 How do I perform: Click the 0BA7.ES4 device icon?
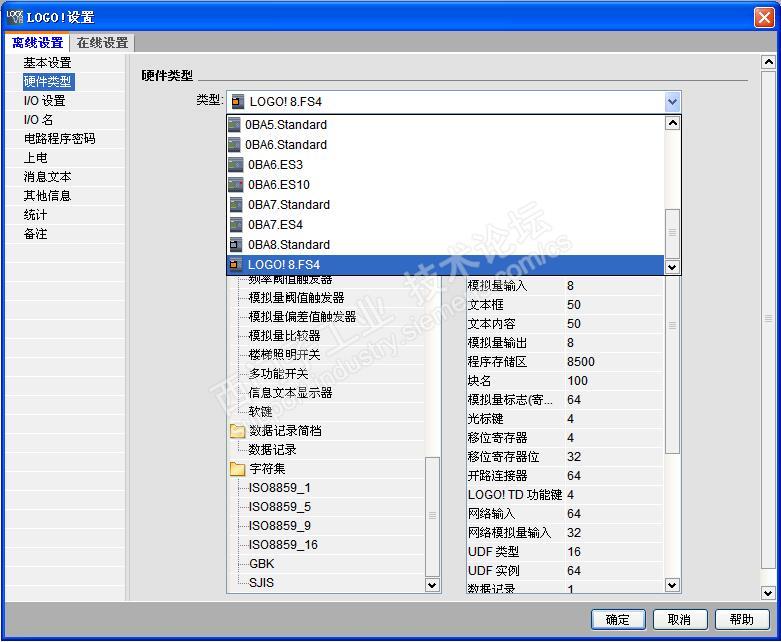click(236, 225)
